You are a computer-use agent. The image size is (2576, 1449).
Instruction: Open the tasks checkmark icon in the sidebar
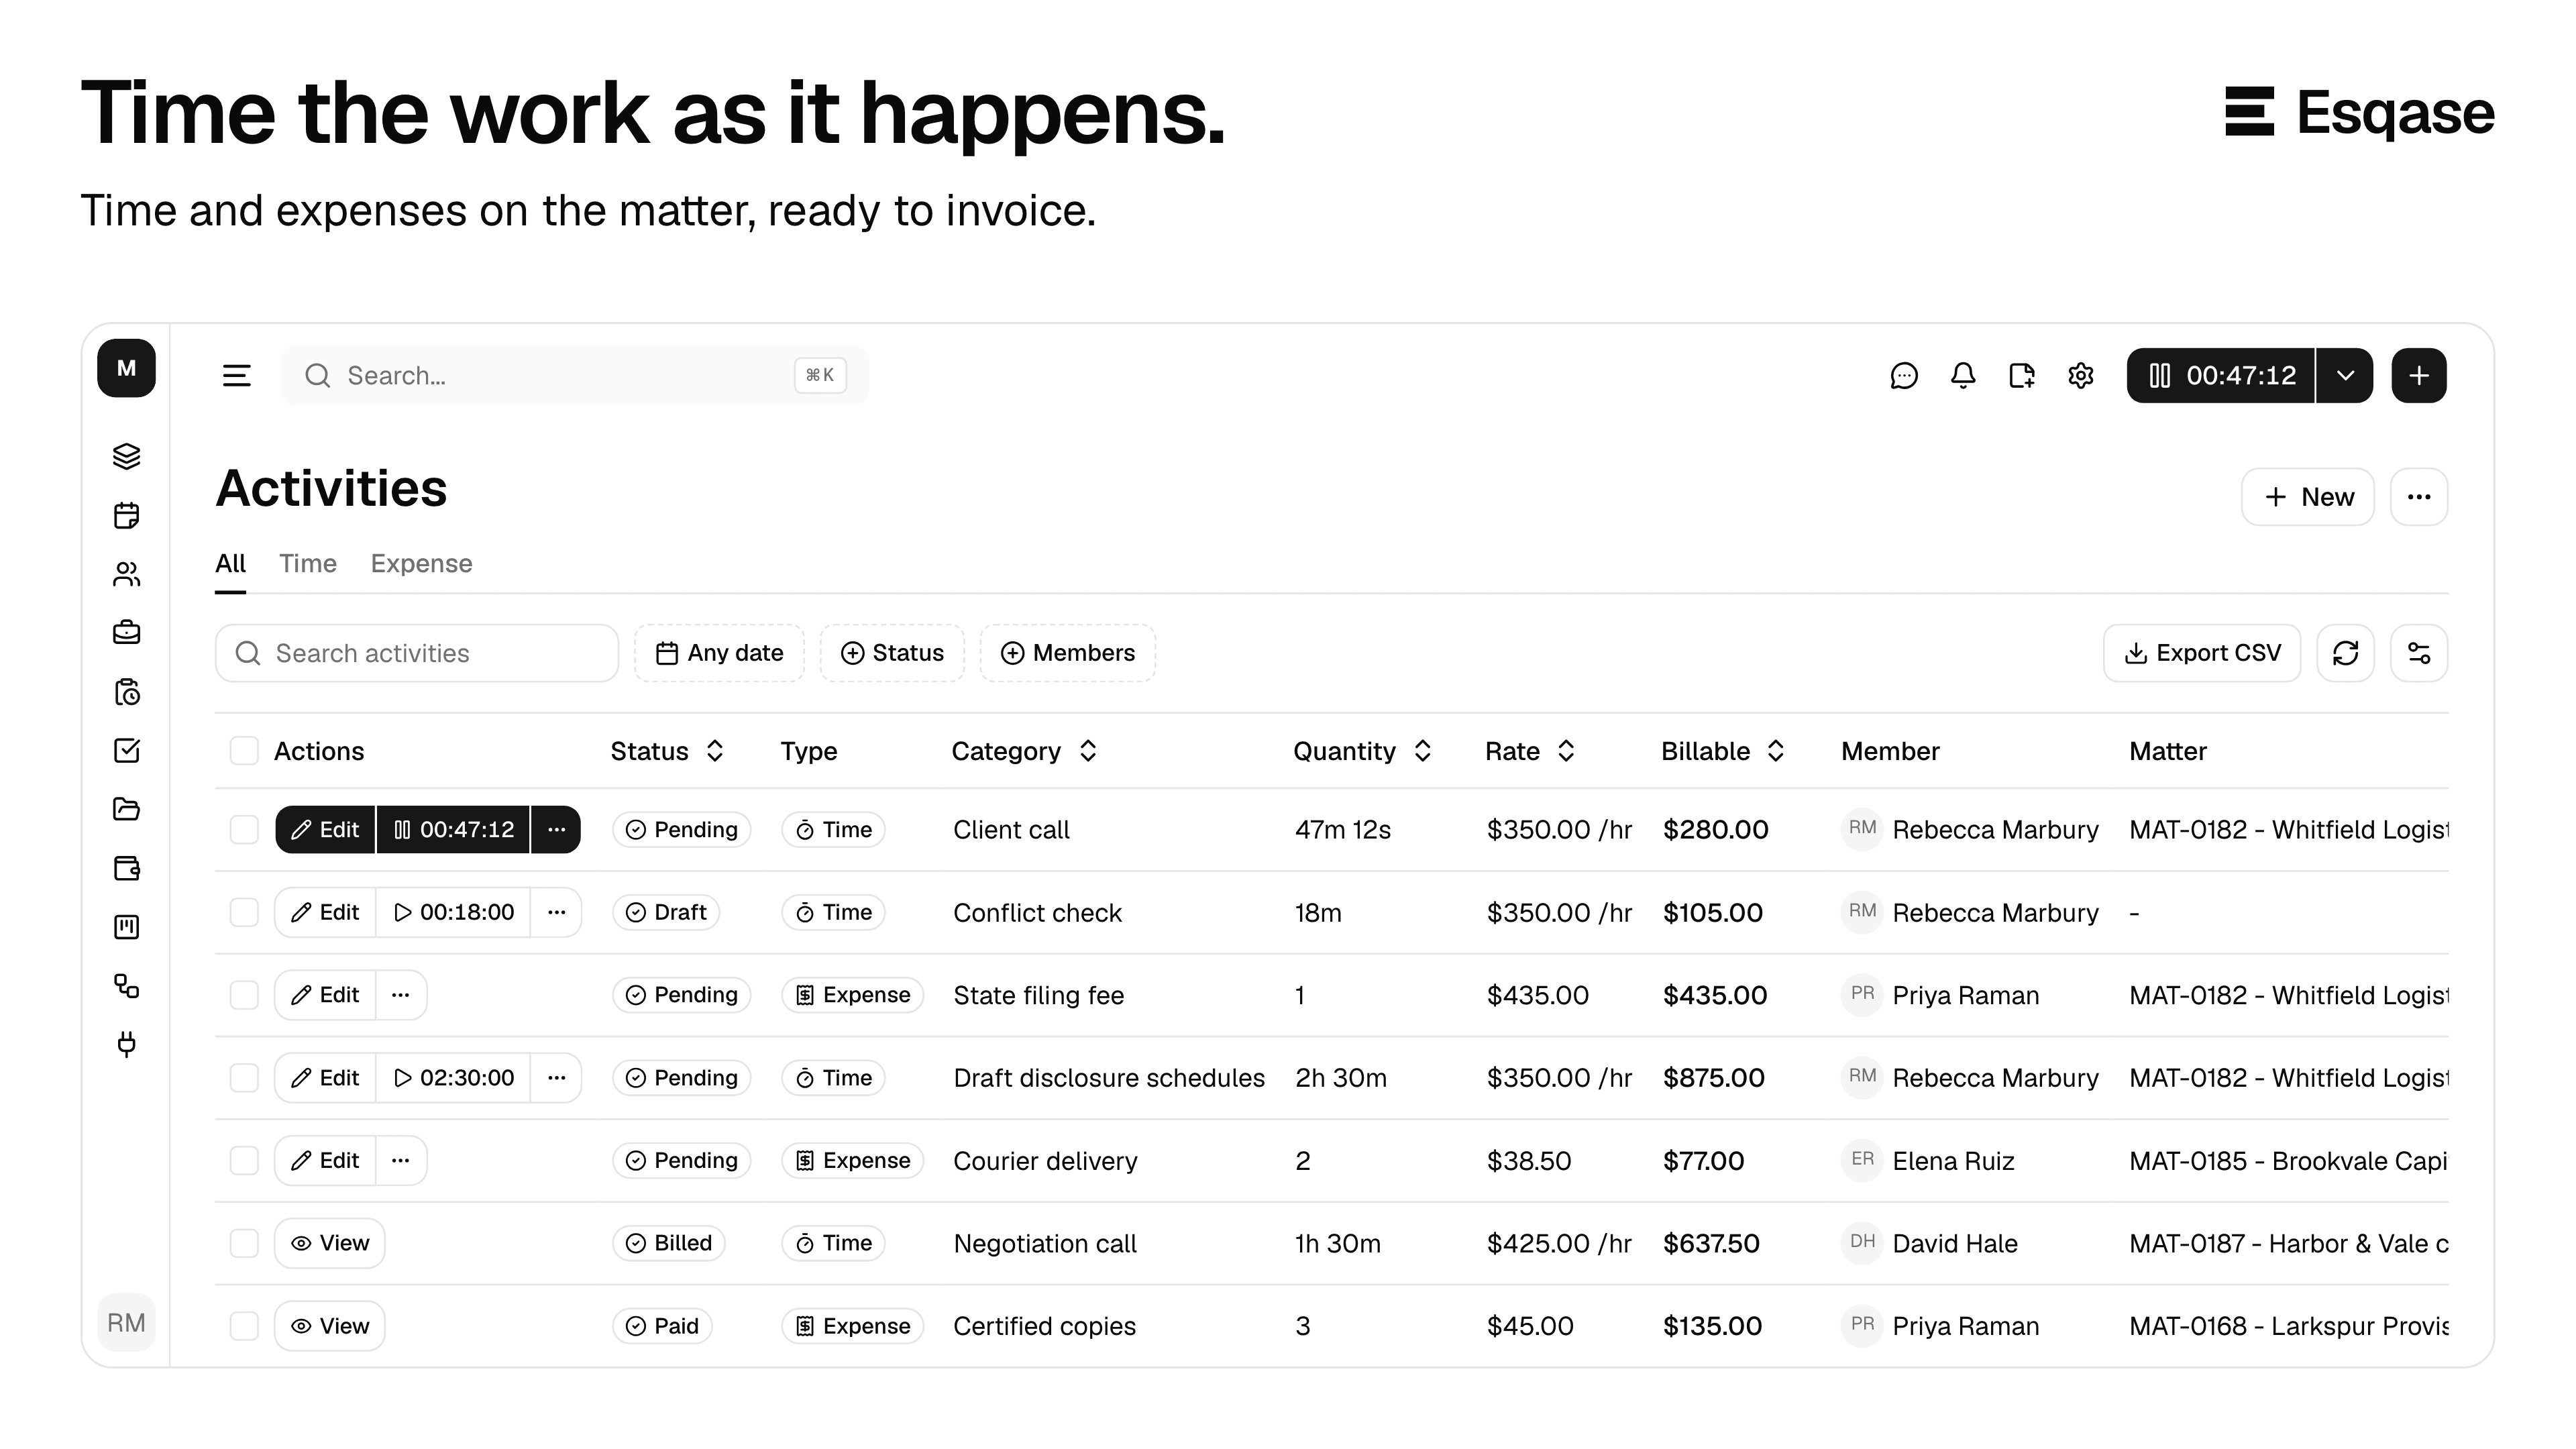[x=126, y=751]
